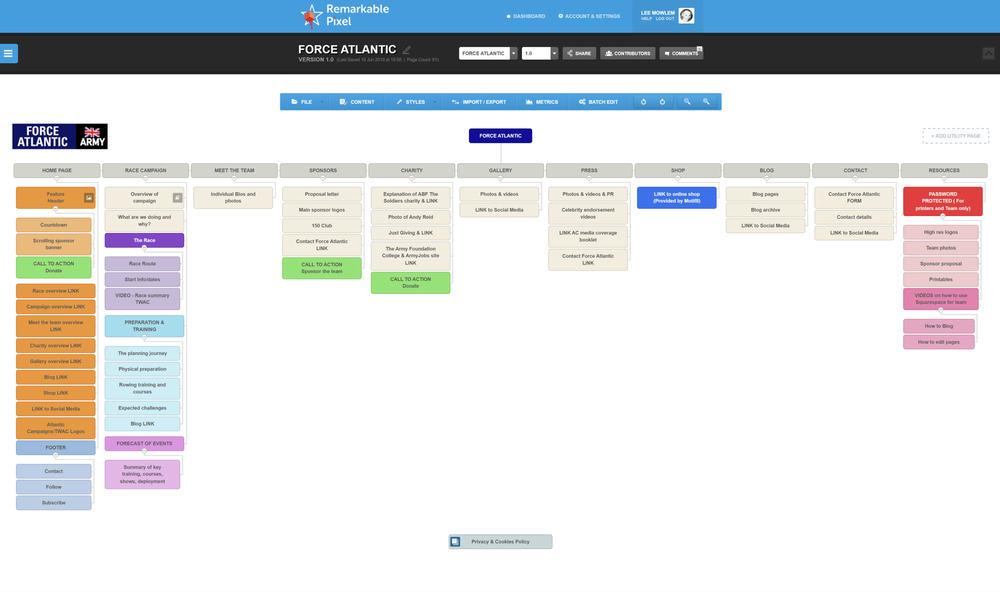Open the Contributors panel
Viewport: 1000px width, 592px height.
tap(628, 54)
